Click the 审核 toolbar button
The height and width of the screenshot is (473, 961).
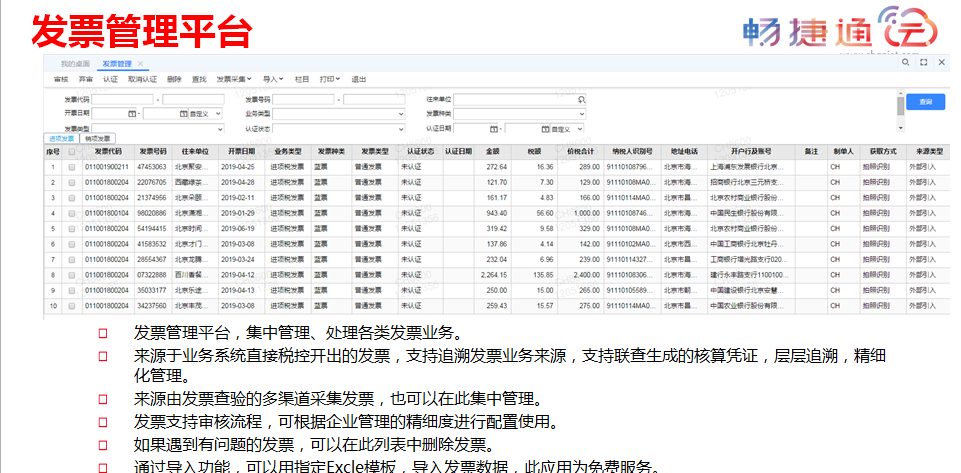(60, 78)
